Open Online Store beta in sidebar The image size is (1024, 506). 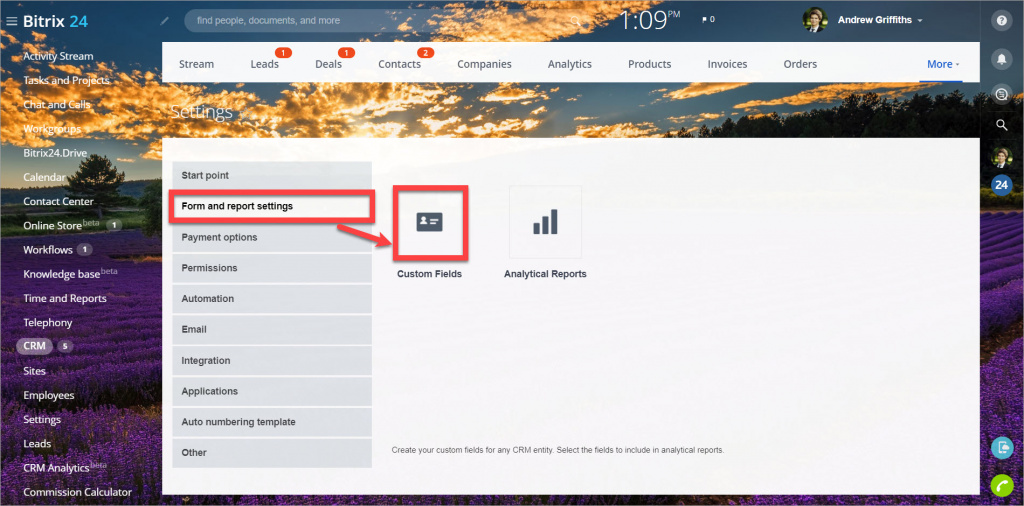pos(61,225)
